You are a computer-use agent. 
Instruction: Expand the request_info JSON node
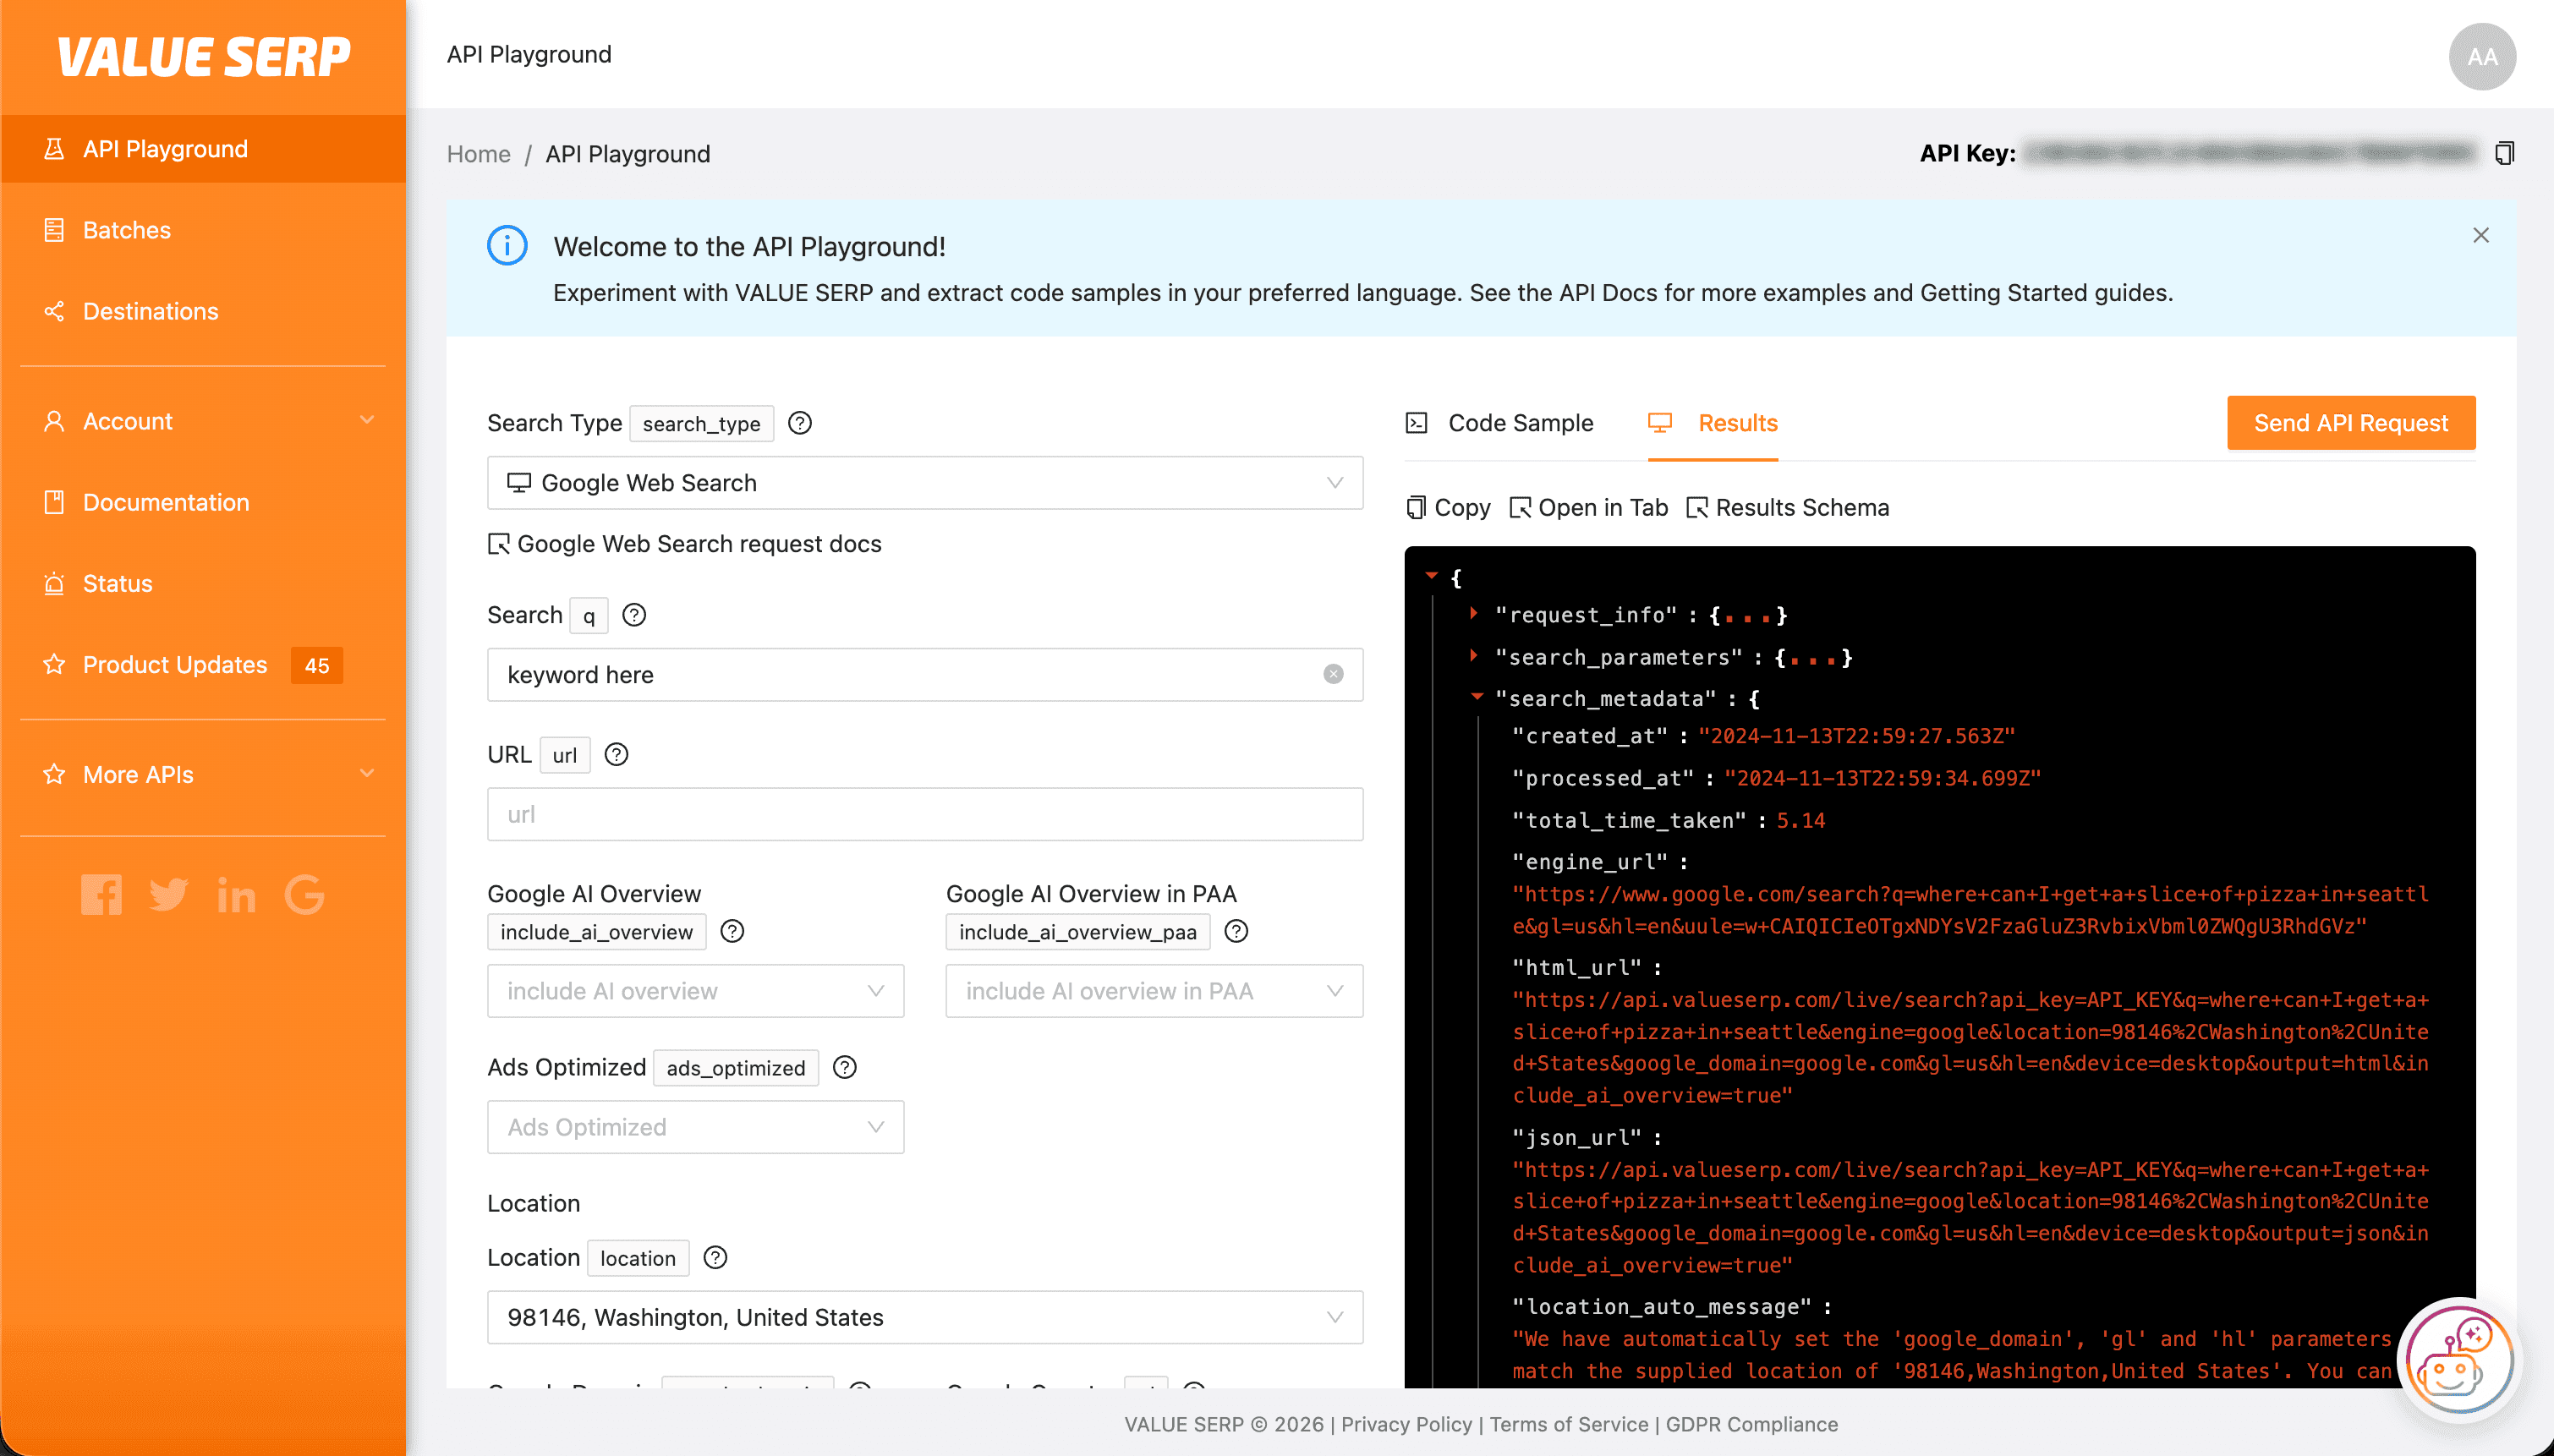pos(1474,614)
